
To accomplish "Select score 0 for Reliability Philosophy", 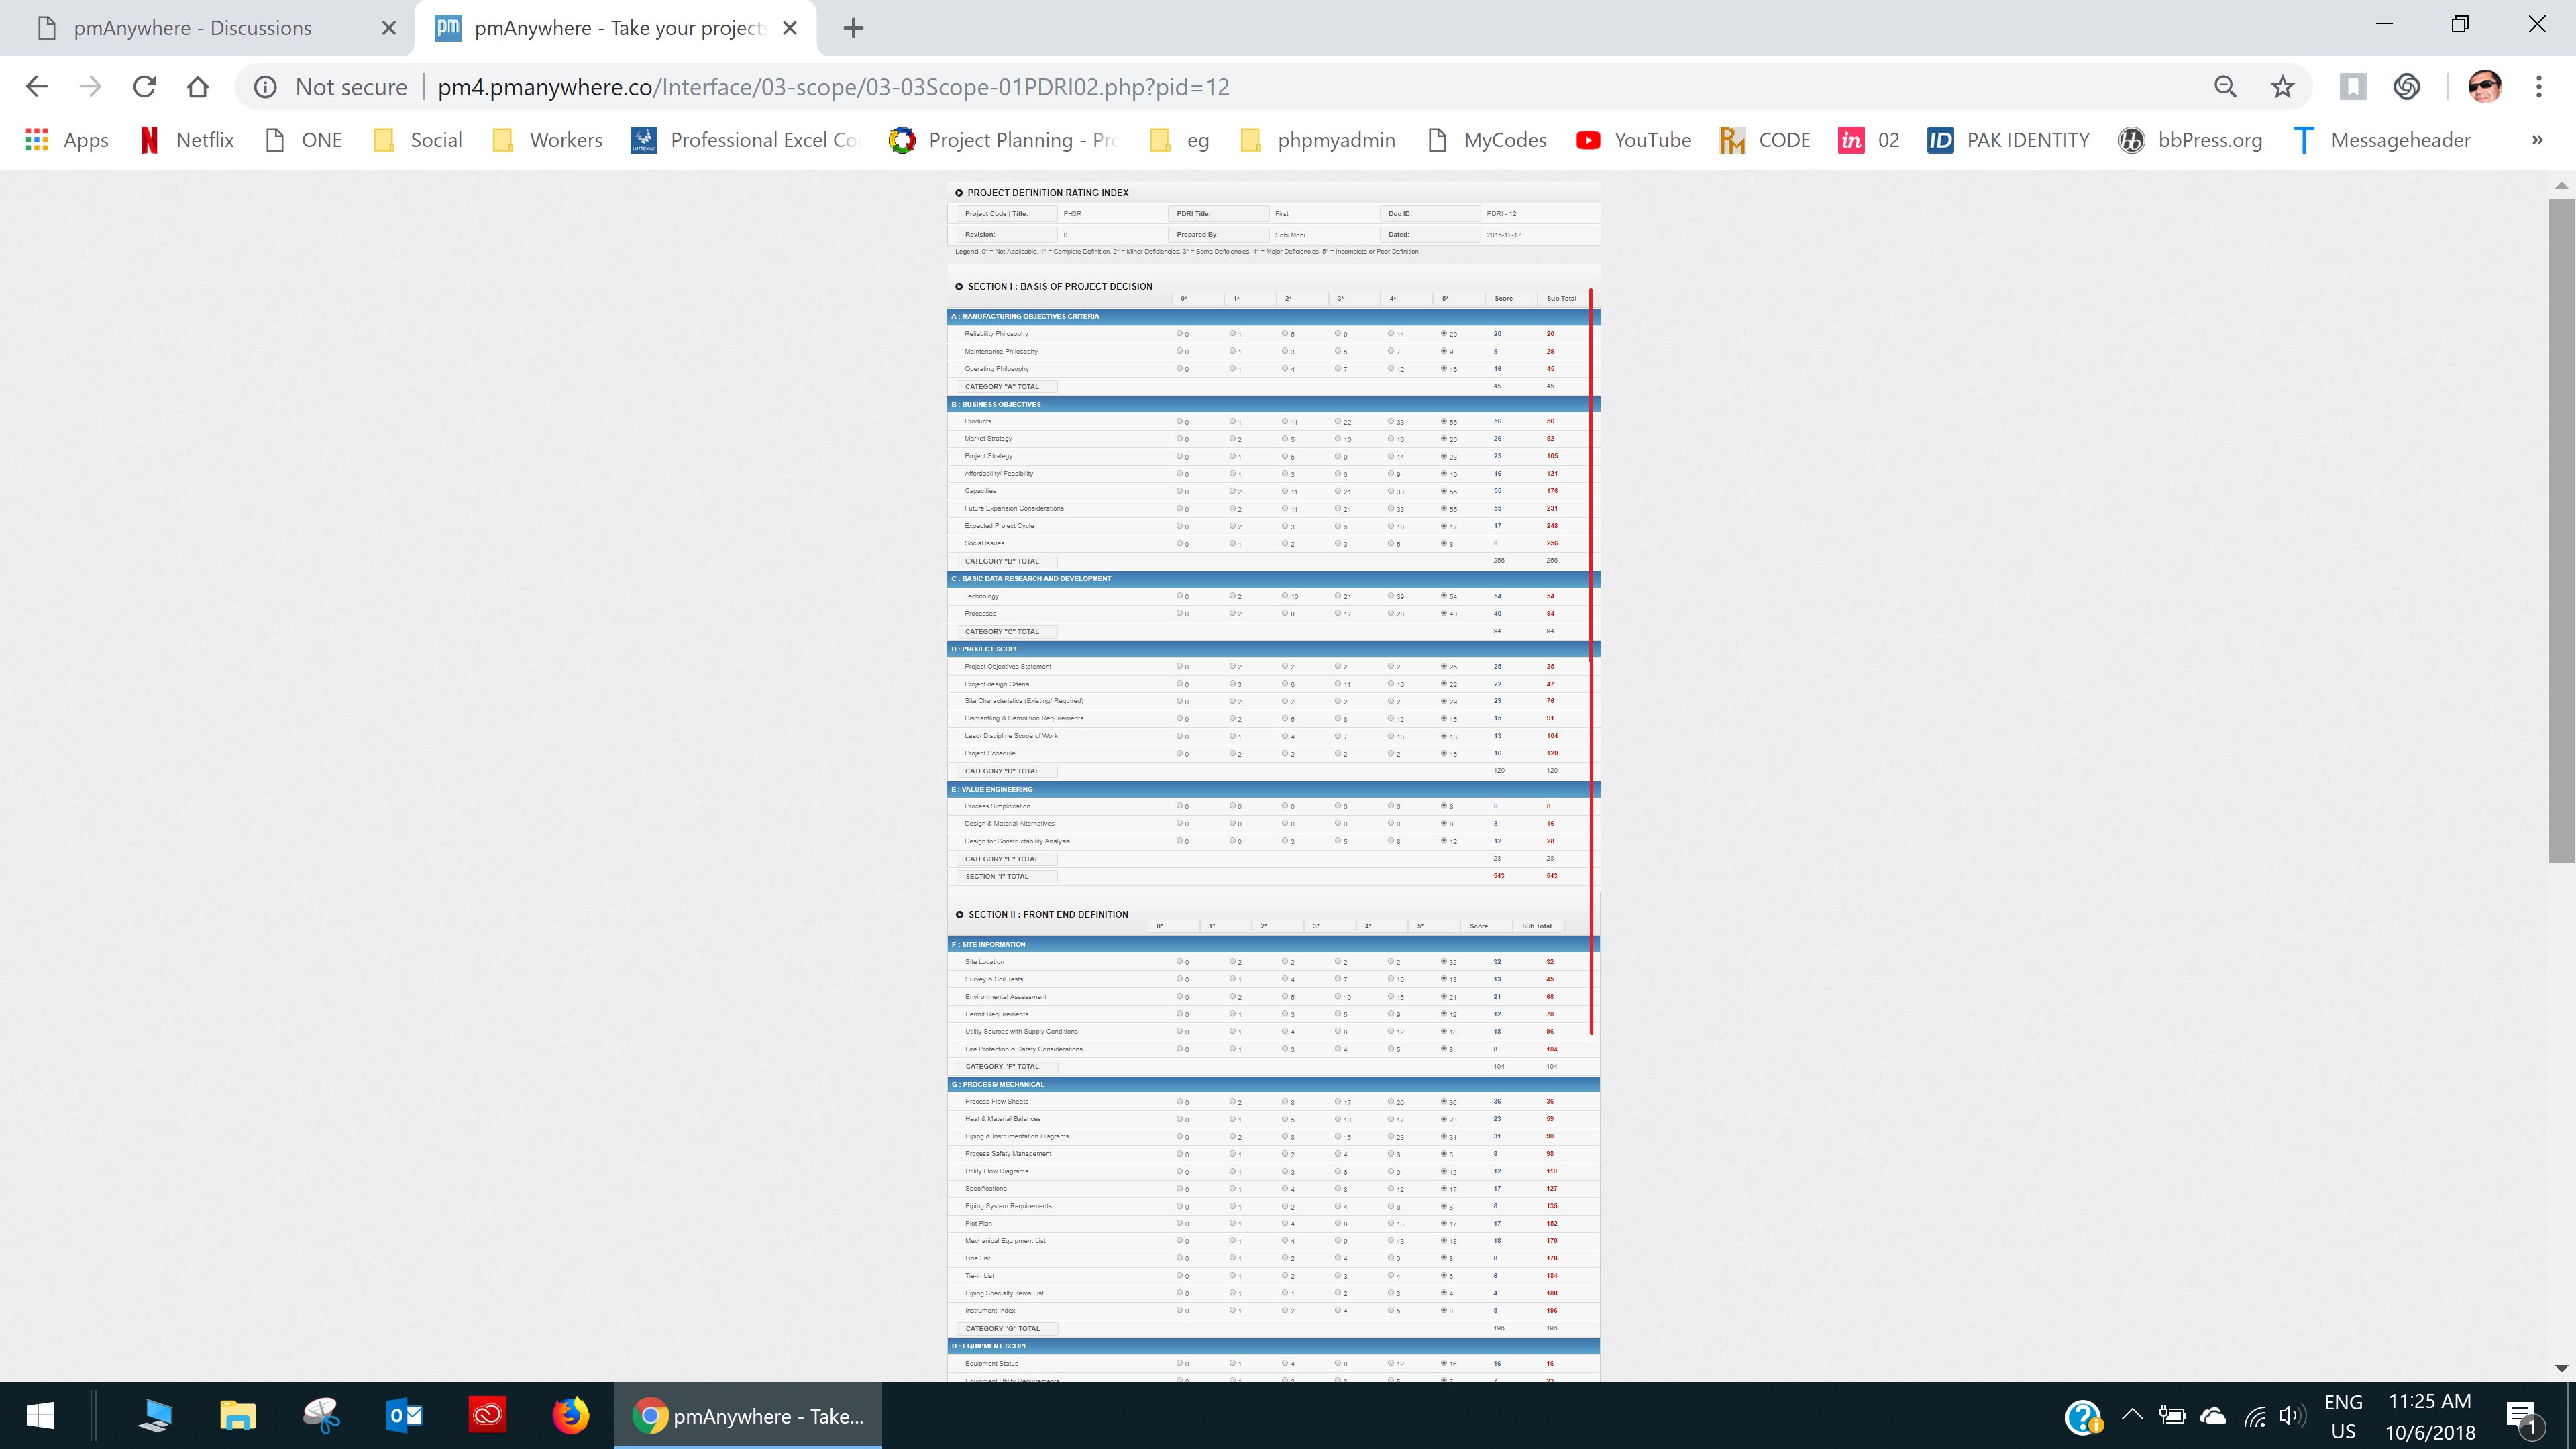I will pyautogui.click(x=1180, y=334).
